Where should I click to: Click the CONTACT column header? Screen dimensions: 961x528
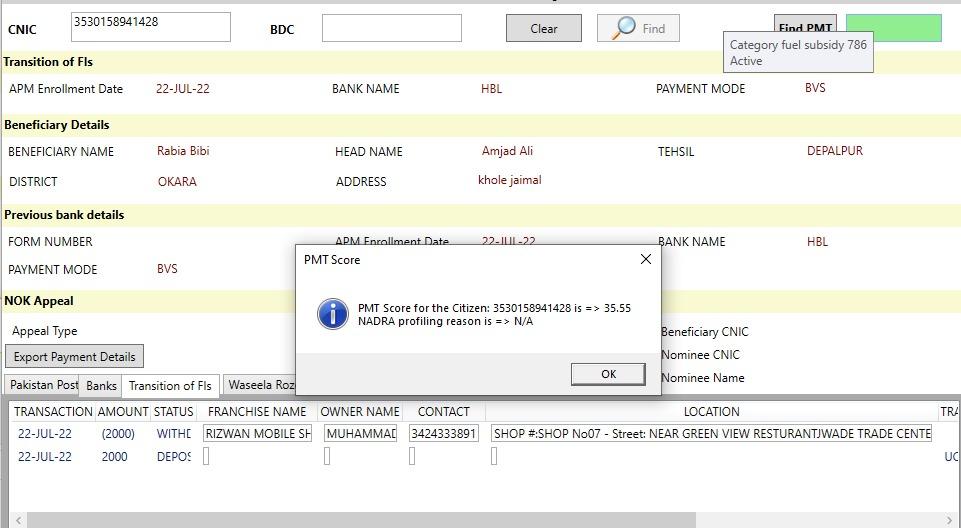[444, 412]
